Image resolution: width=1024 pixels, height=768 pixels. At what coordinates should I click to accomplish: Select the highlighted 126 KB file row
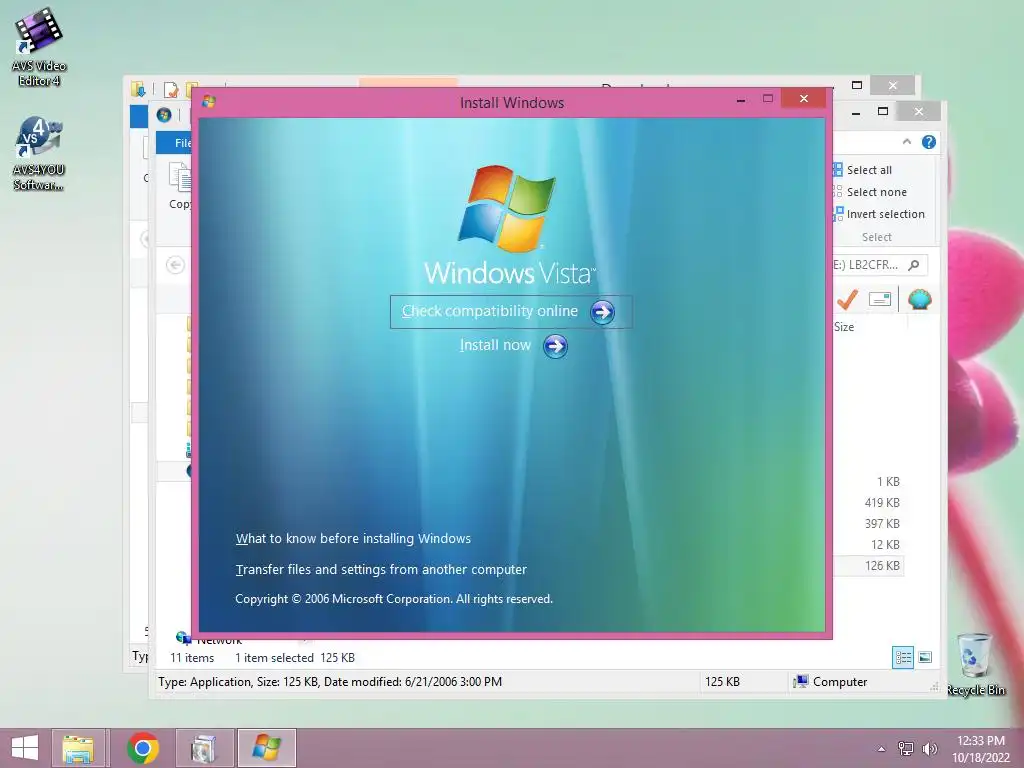pyautogui.click(x=869, y=566)
